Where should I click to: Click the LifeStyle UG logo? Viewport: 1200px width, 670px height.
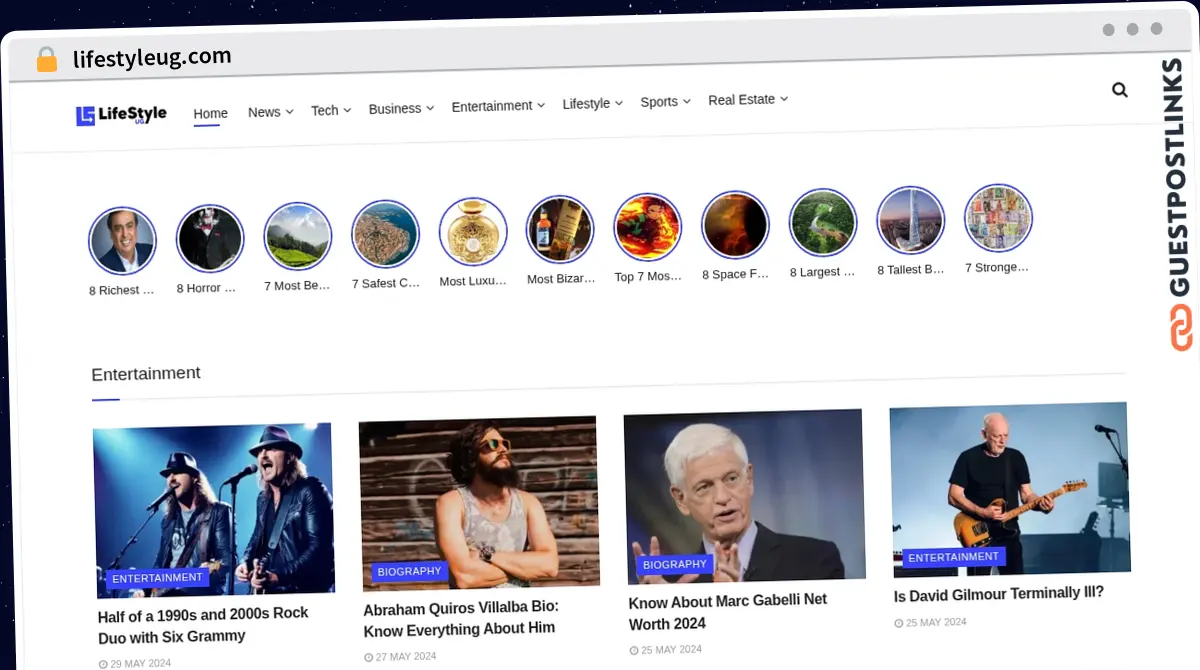point(121,115)
